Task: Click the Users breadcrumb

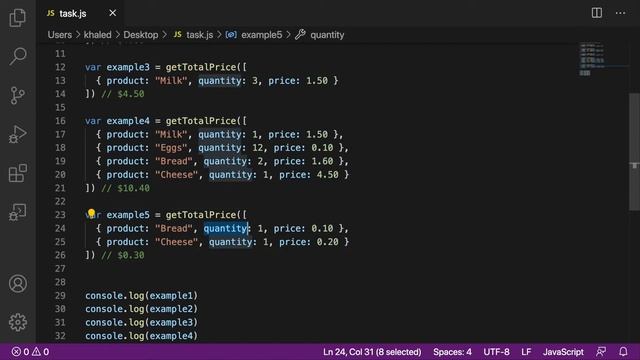Action: pos(60,35)
